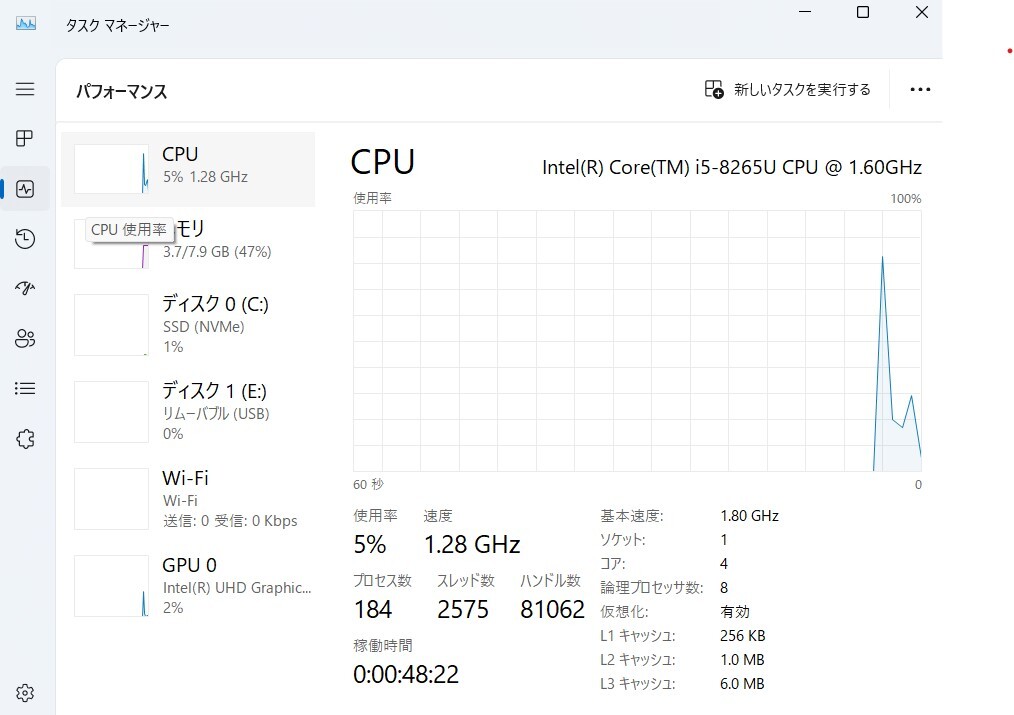
Task: Open the more options menu
Action: point(919,89)
